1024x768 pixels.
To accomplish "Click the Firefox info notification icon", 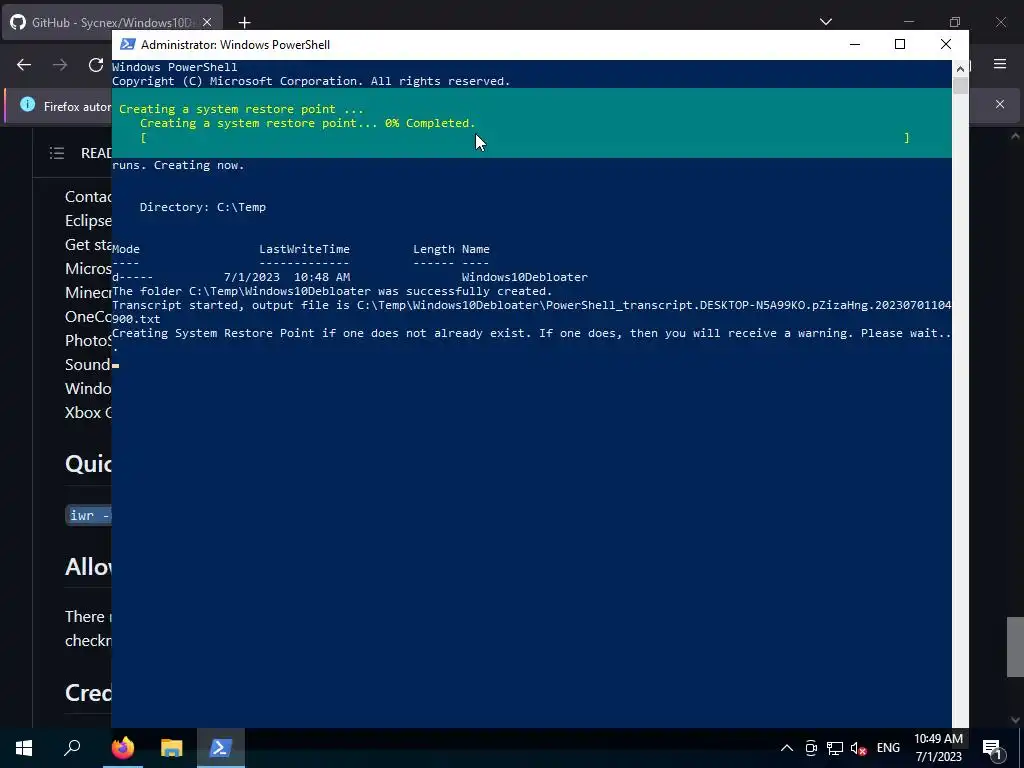I will pyautogui.click(x=27, y=104).
